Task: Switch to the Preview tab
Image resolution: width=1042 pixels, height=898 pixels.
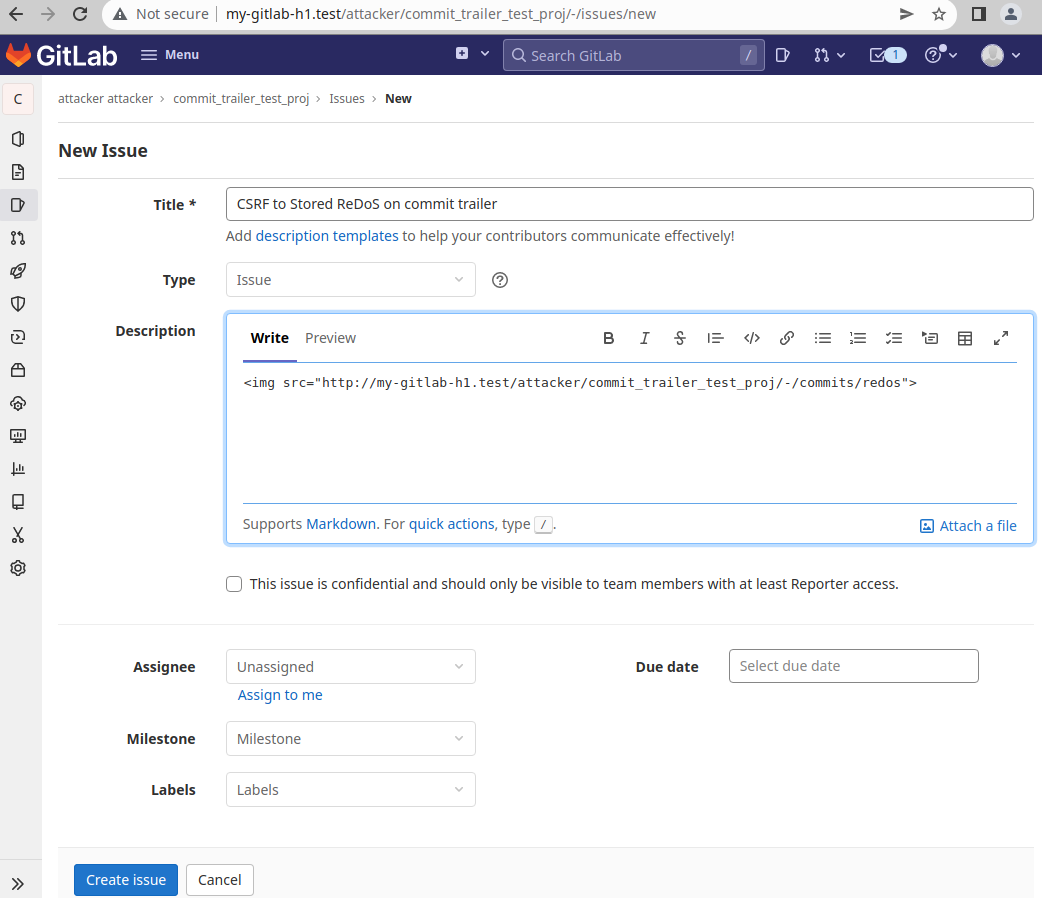Action: click(330, 338)
